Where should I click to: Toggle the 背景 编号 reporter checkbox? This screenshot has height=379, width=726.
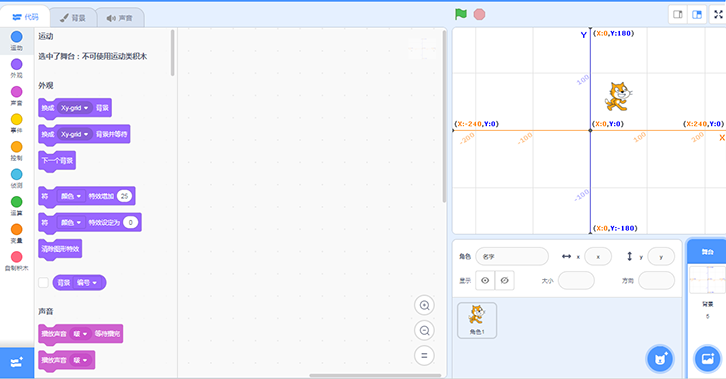43,282
